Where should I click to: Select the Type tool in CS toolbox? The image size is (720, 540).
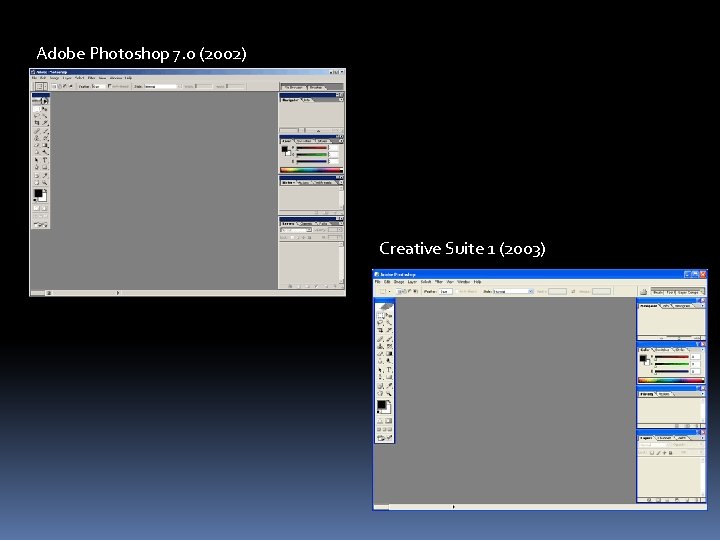(389, 370)
